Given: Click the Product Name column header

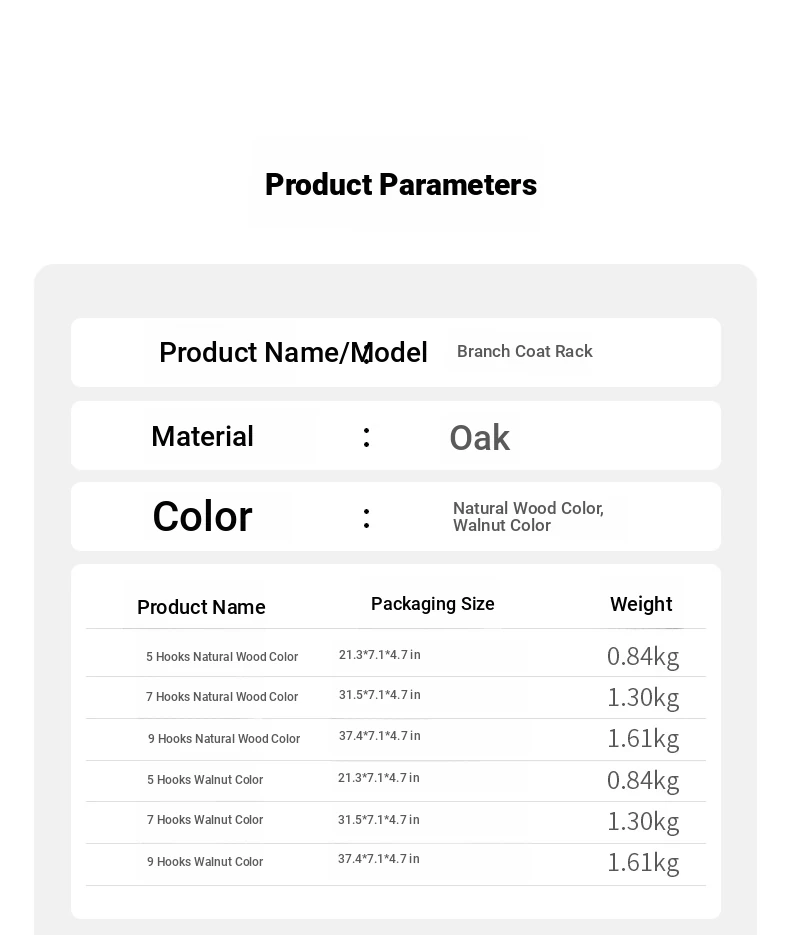Looking at the screenshot, I should tap(202, 607).
